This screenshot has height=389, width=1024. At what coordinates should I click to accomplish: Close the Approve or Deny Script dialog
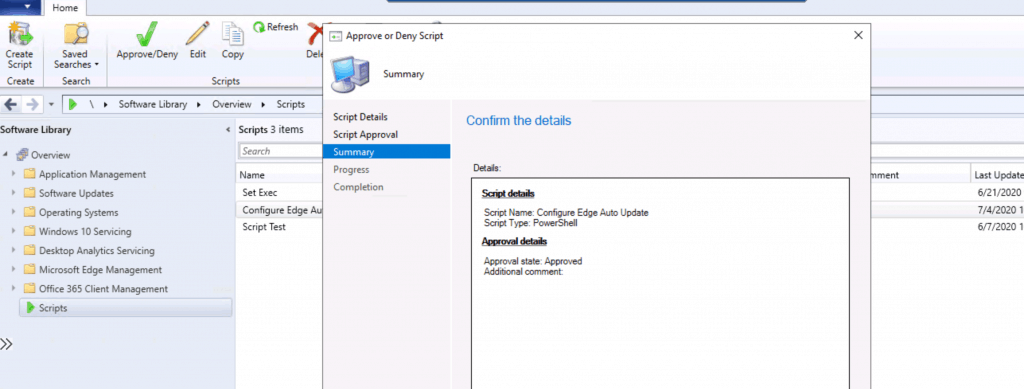point(859,35)
